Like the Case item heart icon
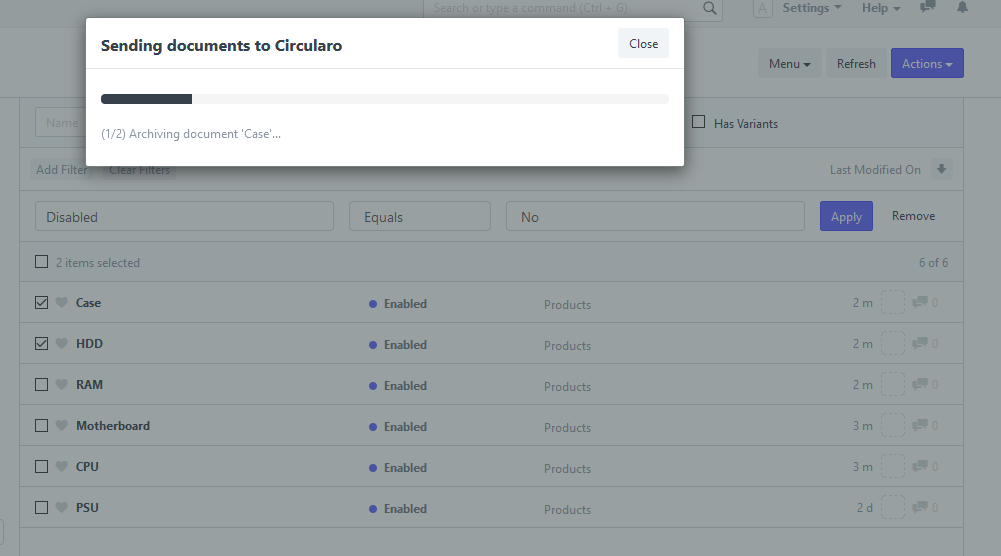 click(61, 303)
